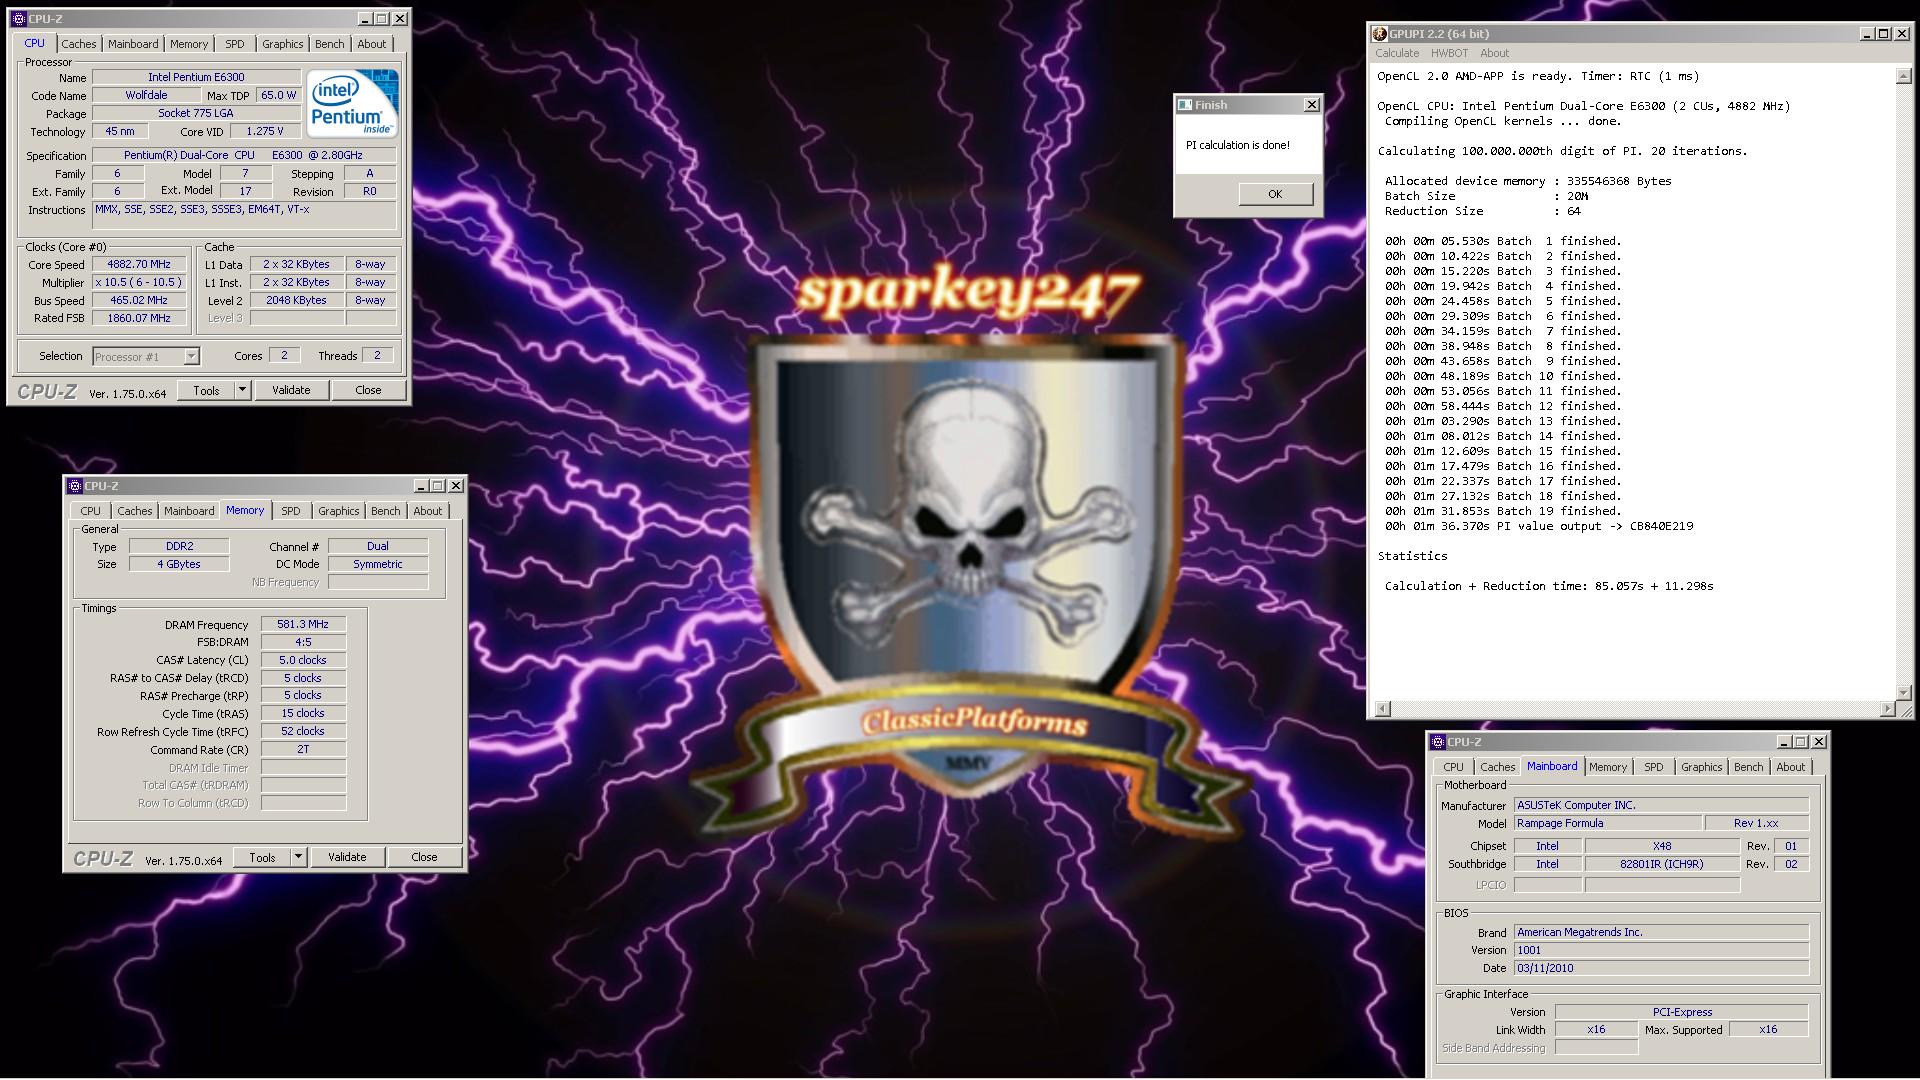The height and width of the screenshot is (1080, 1920).
Task: Click the Name field Intel Pentium E6300
Action: tap(196, 78)
